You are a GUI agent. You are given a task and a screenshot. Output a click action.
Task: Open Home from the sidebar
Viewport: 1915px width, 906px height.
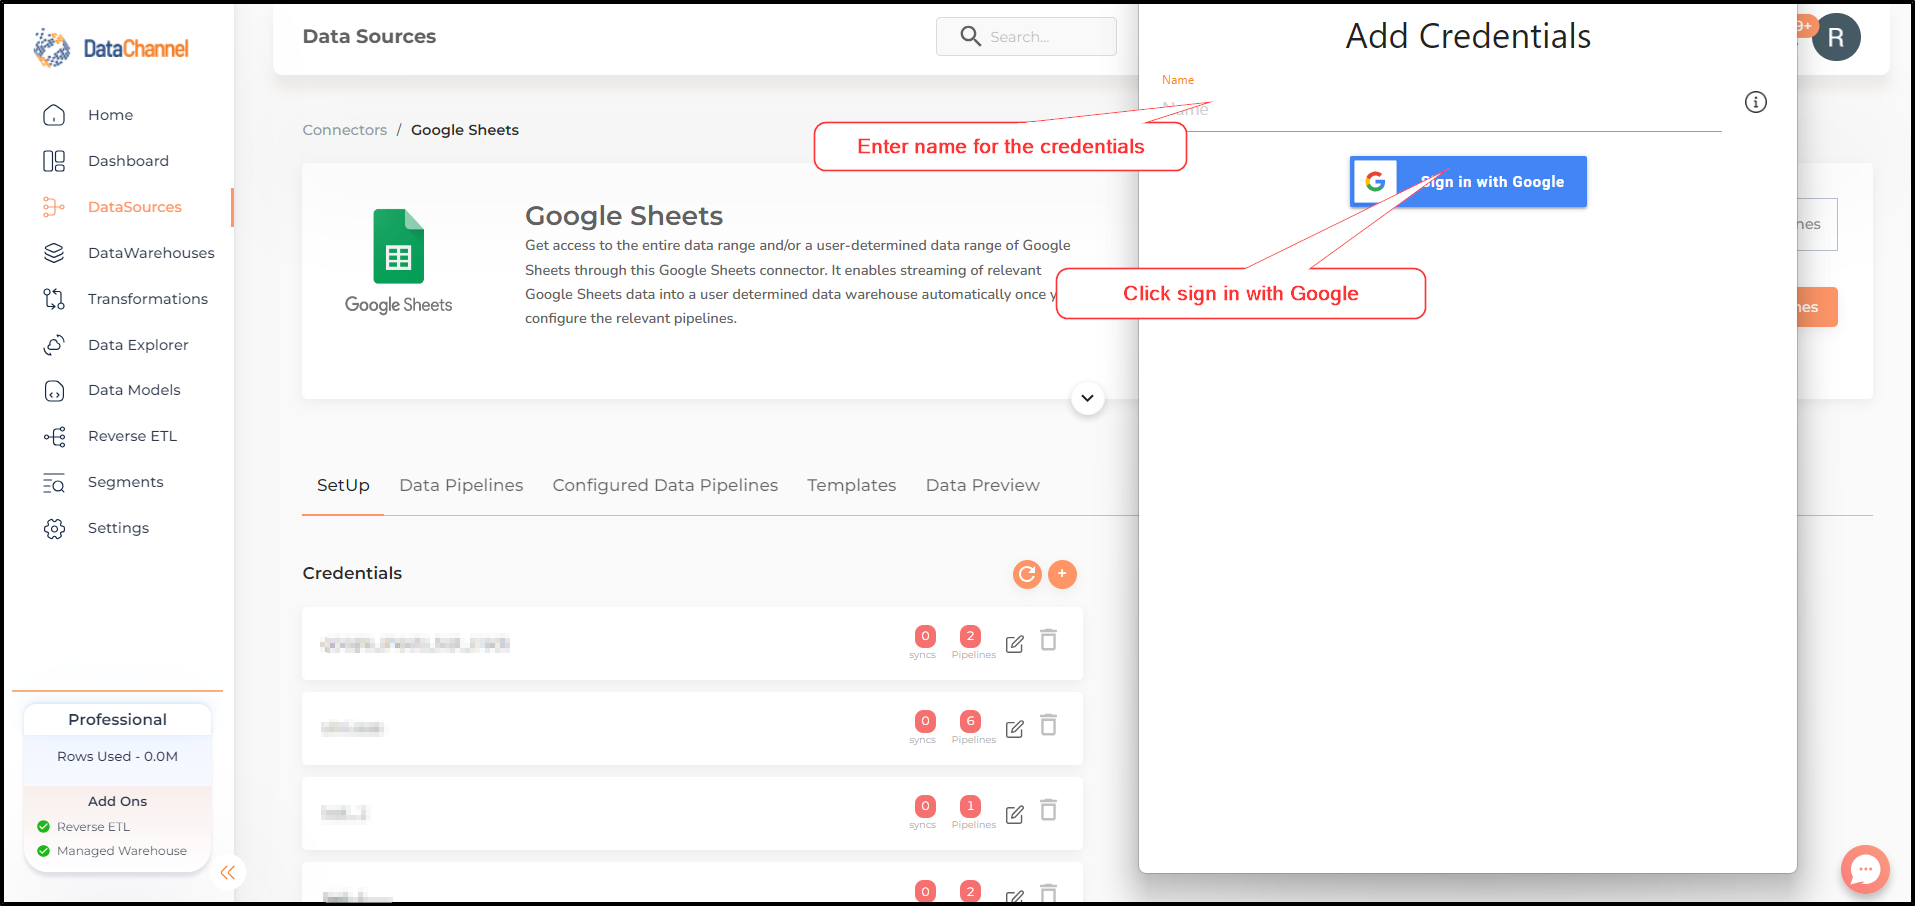(x=110, y=115)
